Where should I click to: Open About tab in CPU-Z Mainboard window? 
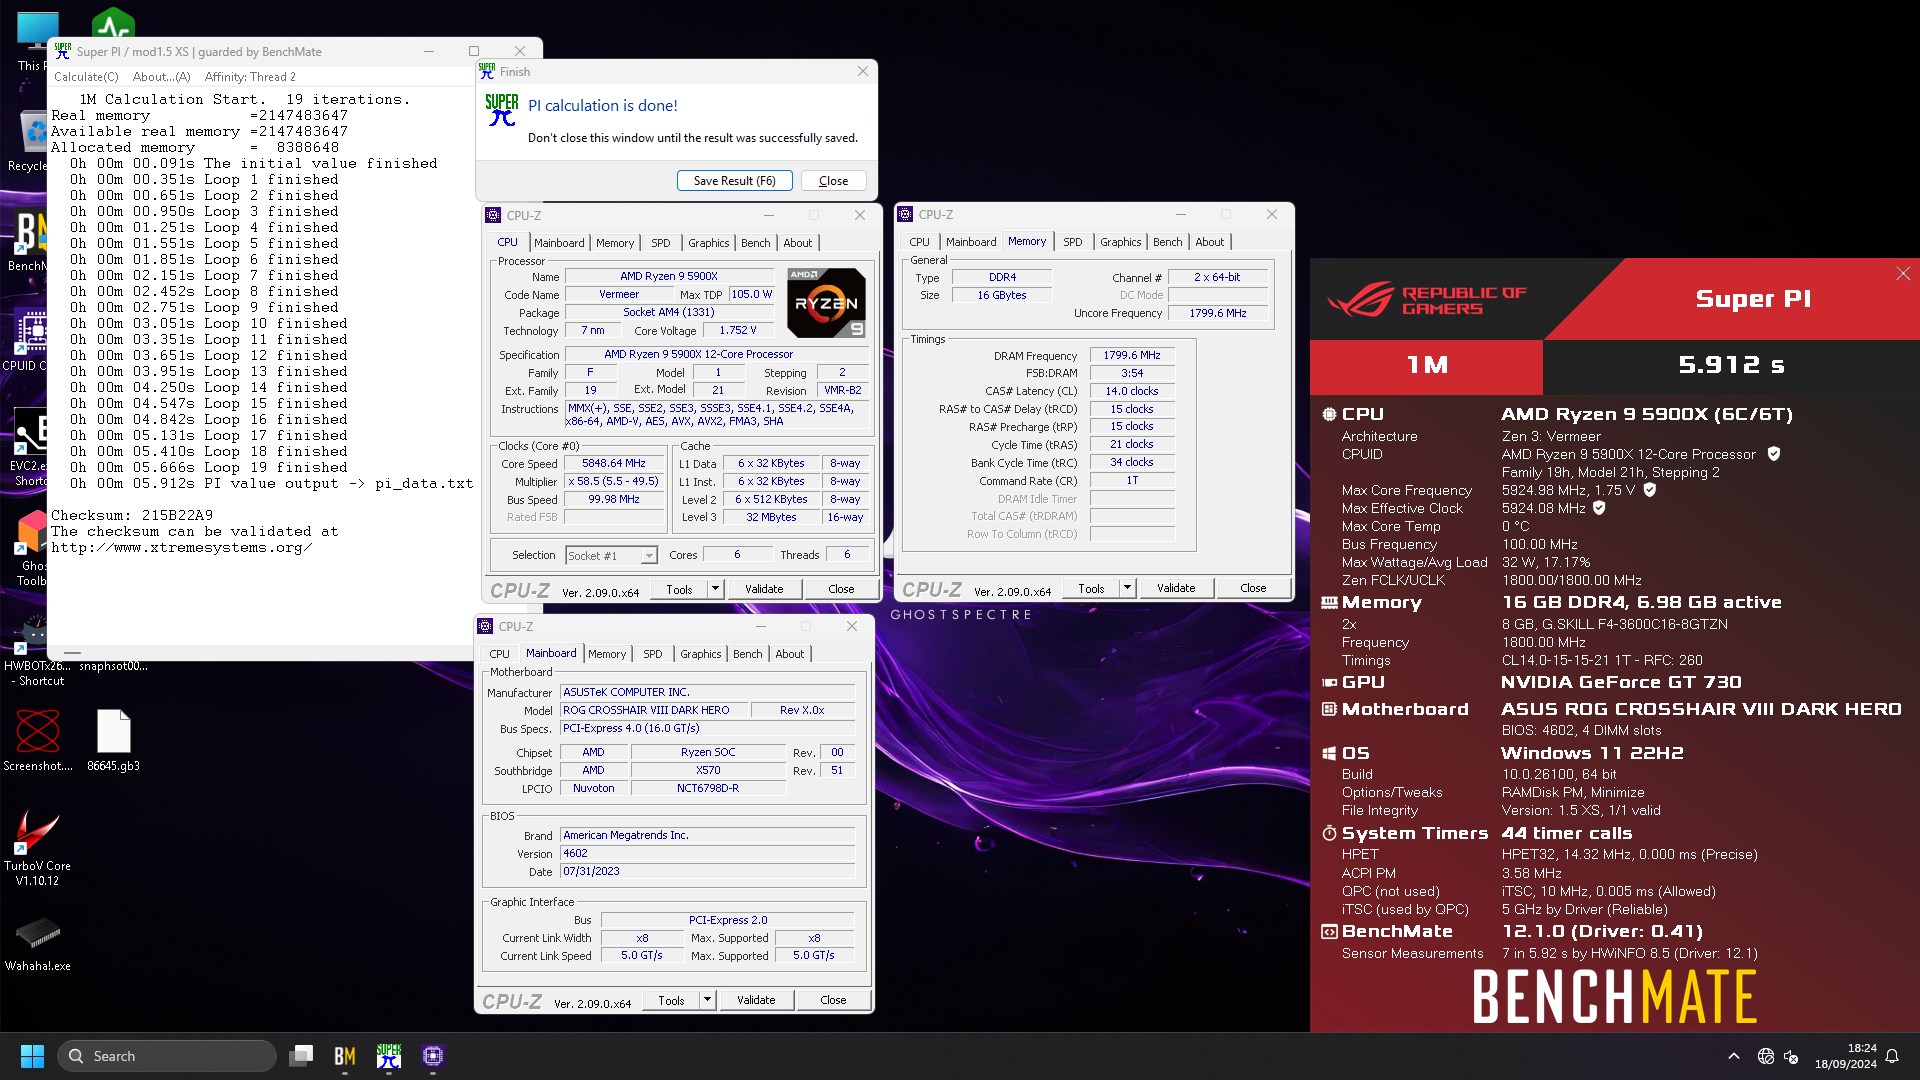pyautogui.click(x=790, y=654)
